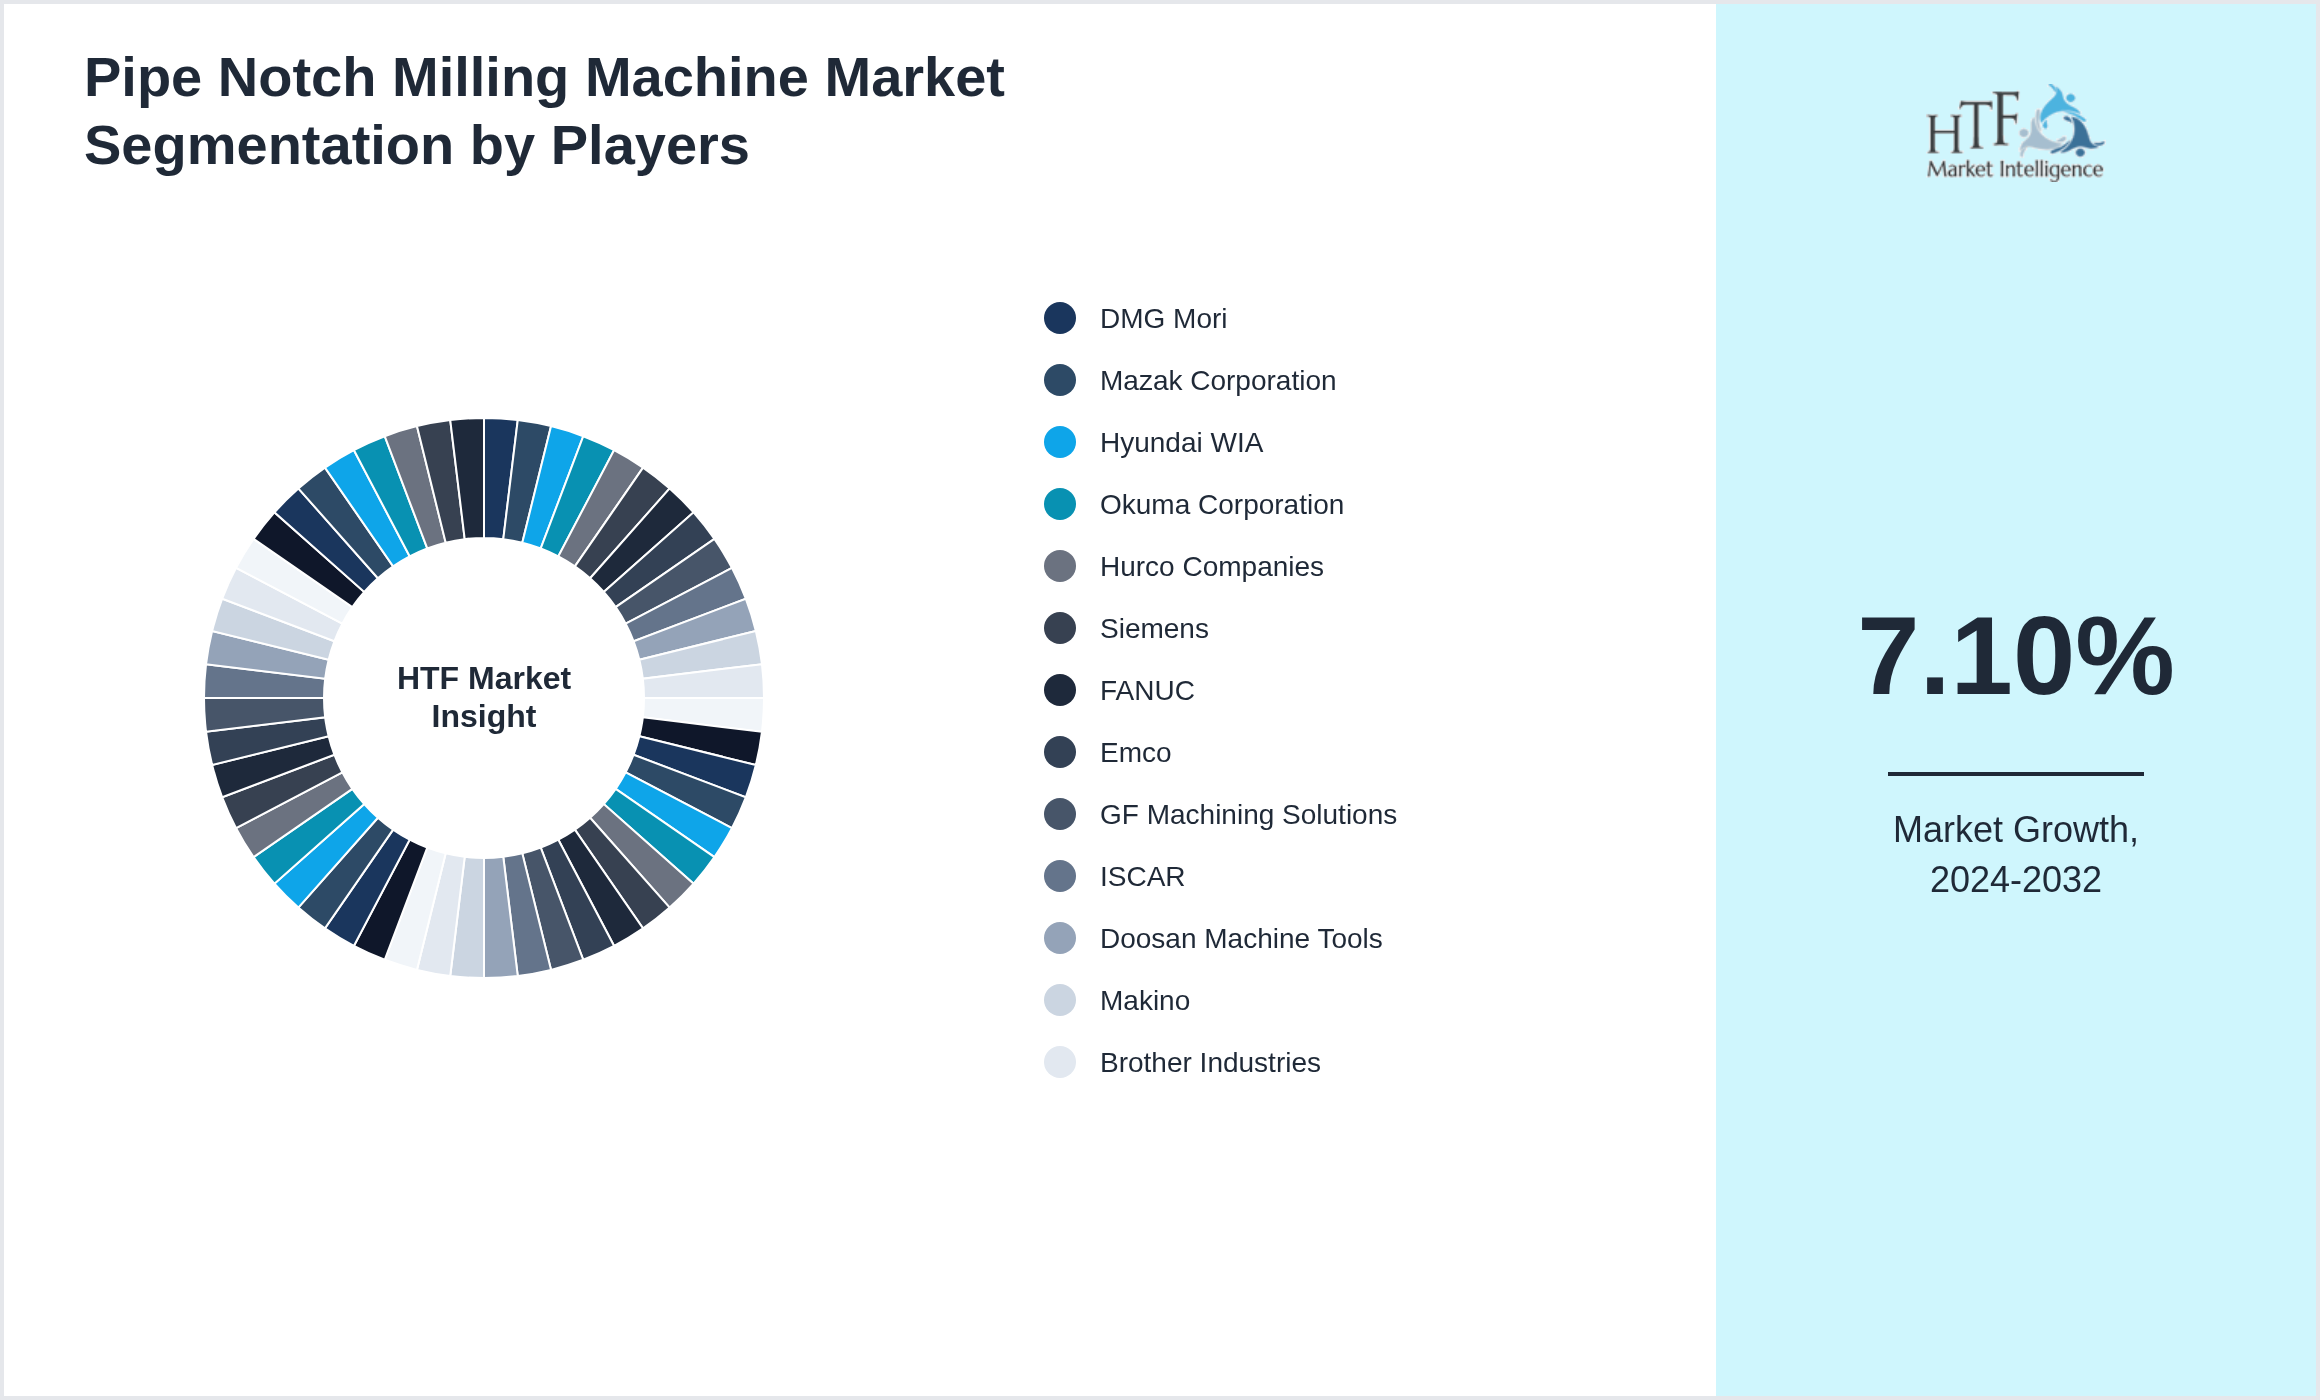Click the Emco legend color dot
Image resolution: width=2320 pixels, height=1400 pixels.
coord(1060,752)
